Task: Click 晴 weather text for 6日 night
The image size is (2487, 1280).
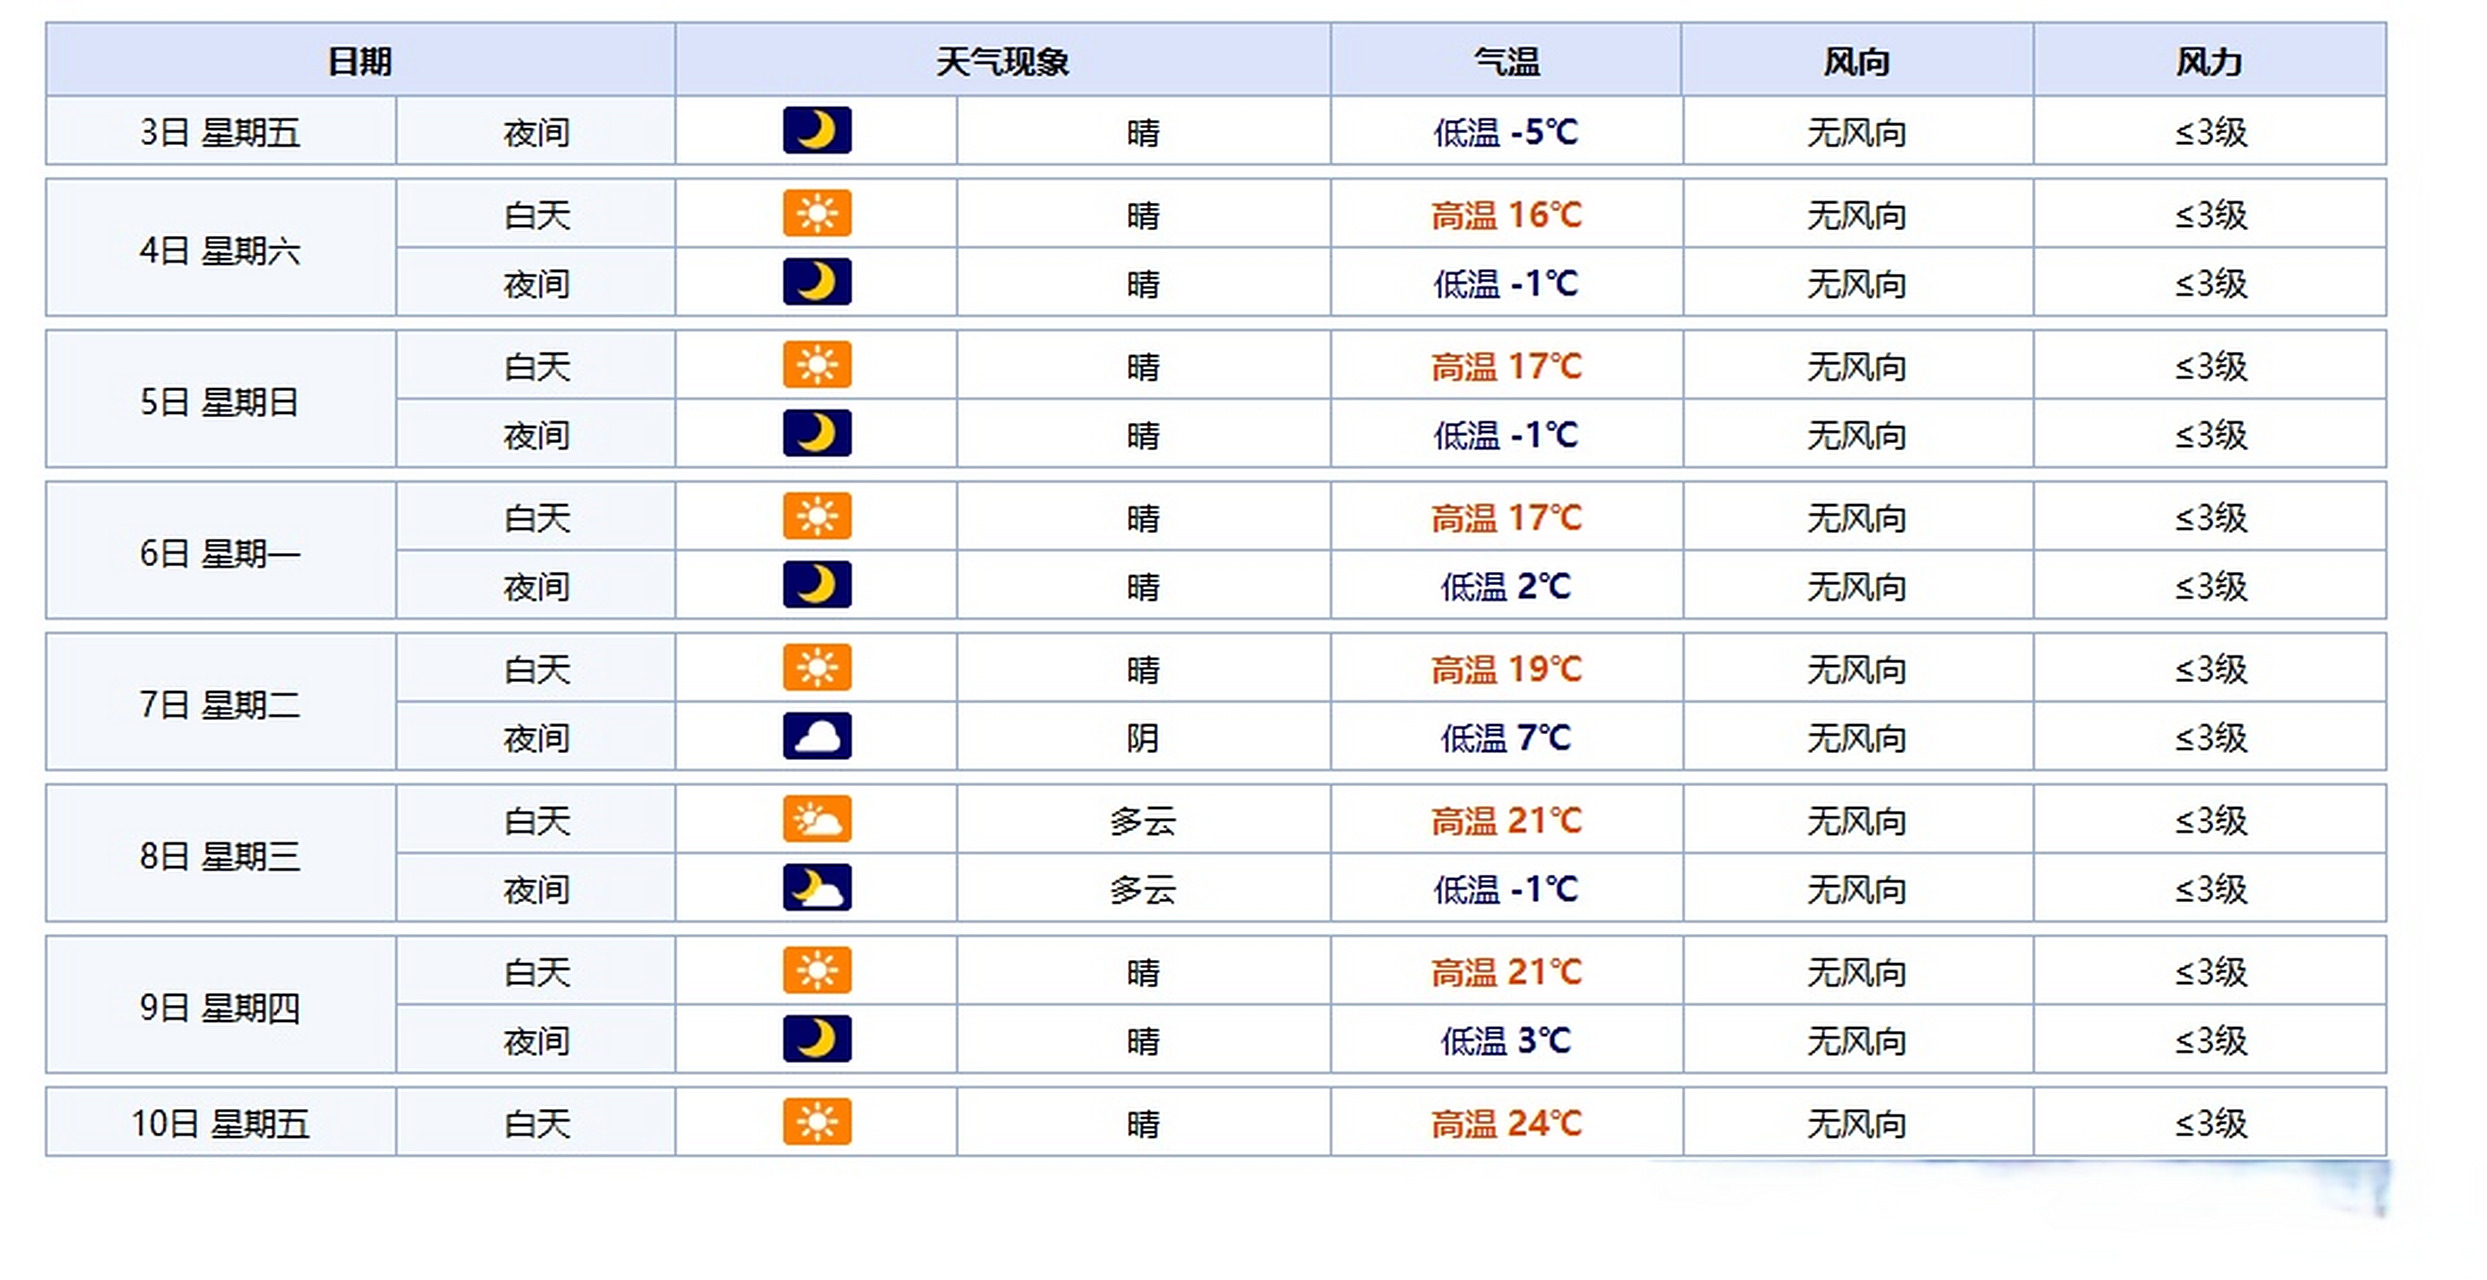Action: point(1143,586)
